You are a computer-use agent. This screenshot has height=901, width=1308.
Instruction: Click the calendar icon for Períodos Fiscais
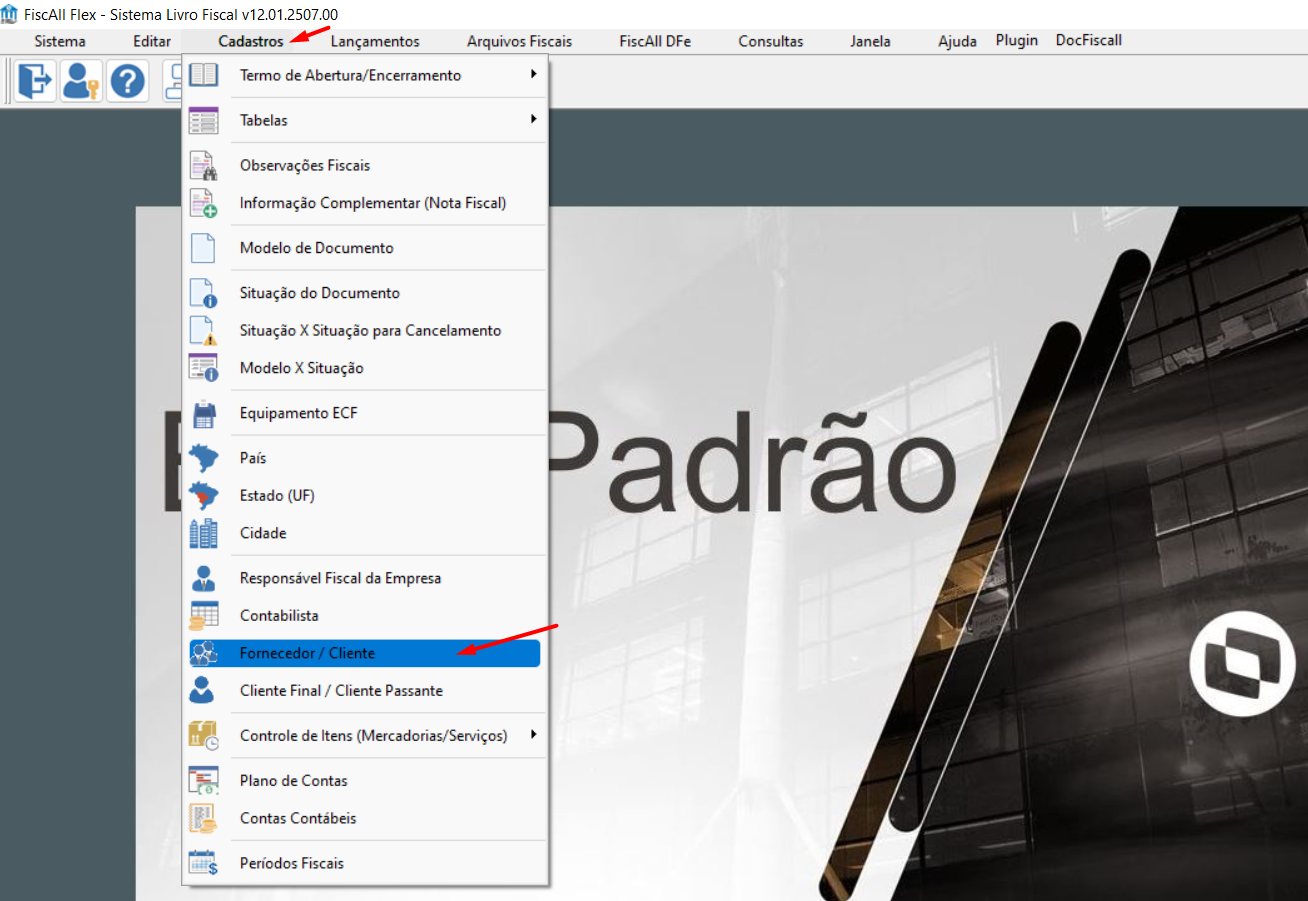coord(204,863)
